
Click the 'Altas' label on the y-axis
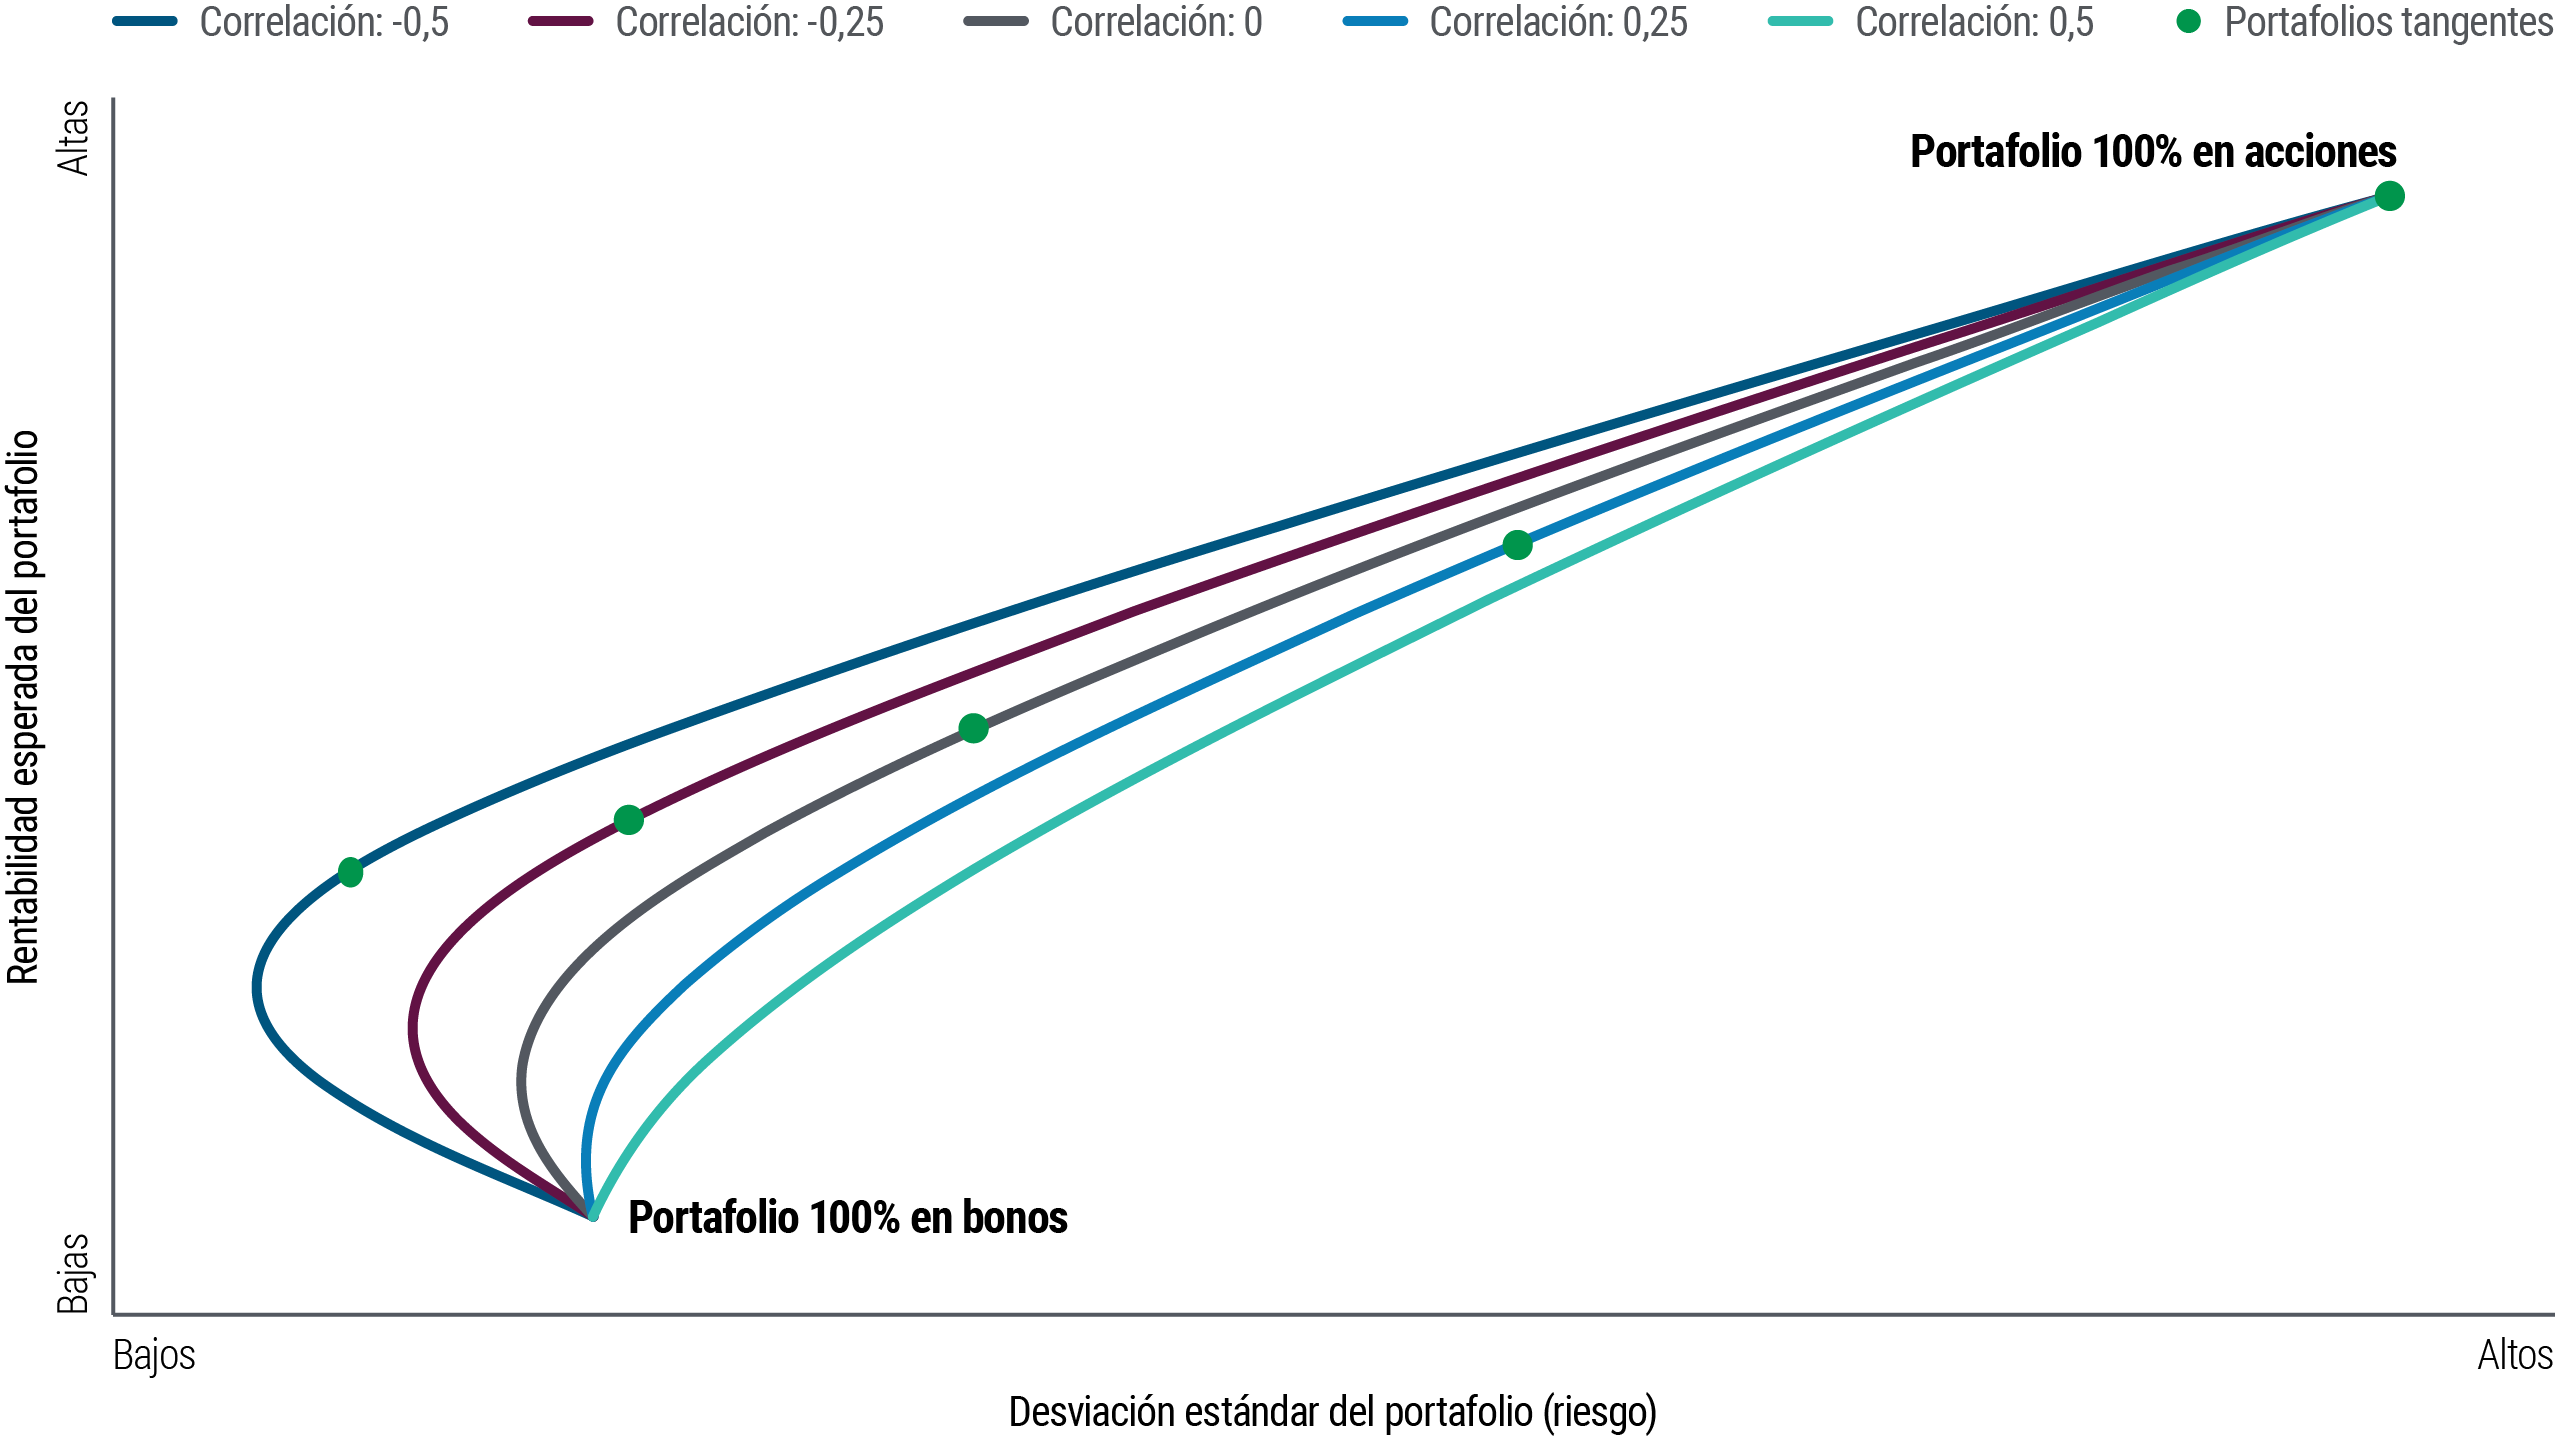coord(73,138)
